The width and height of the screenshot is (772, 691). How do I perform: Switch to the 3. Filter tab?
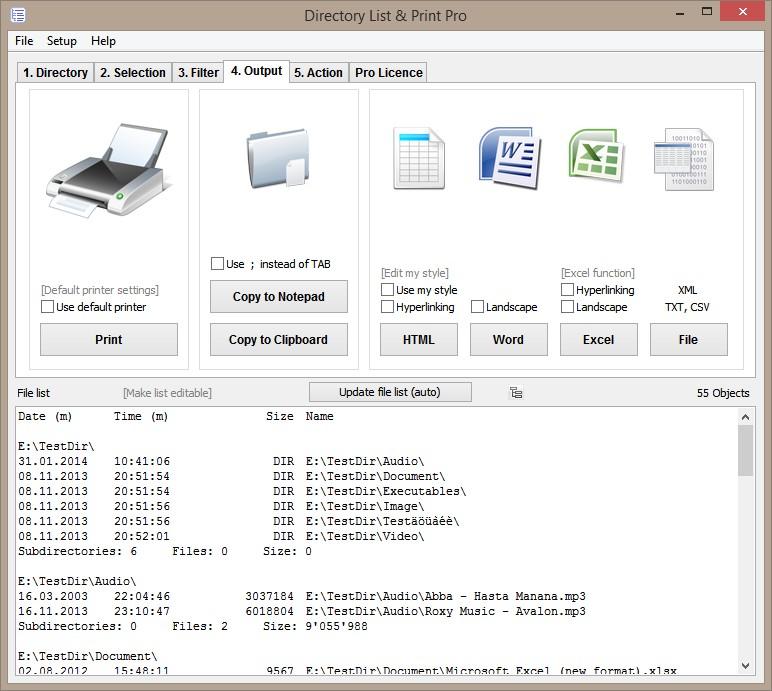click(198, 72)
